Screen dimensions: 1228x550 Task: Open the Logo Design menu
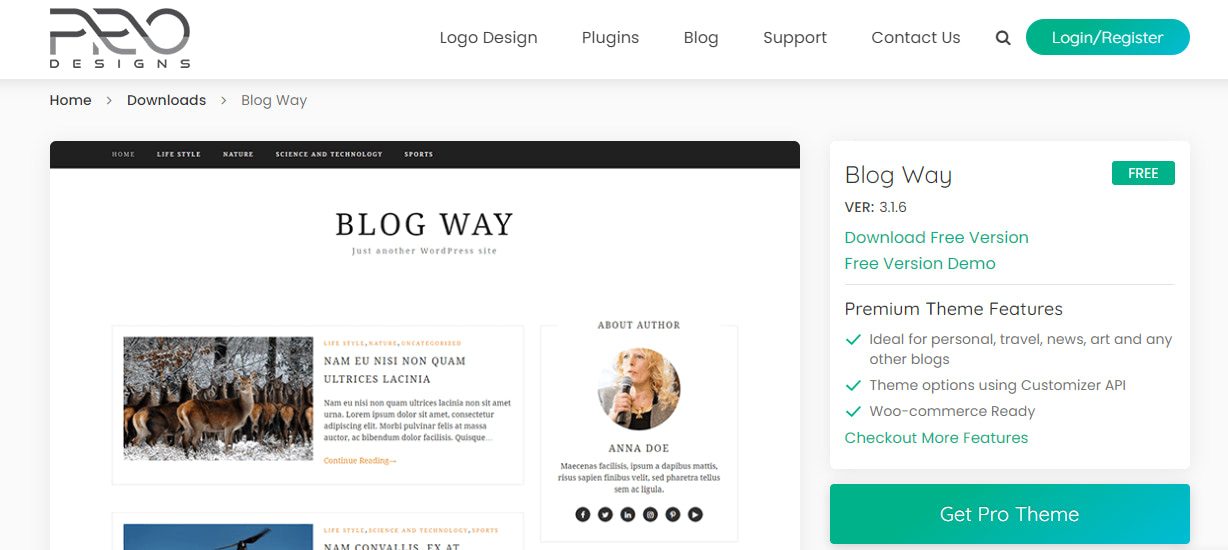[488, 38]
